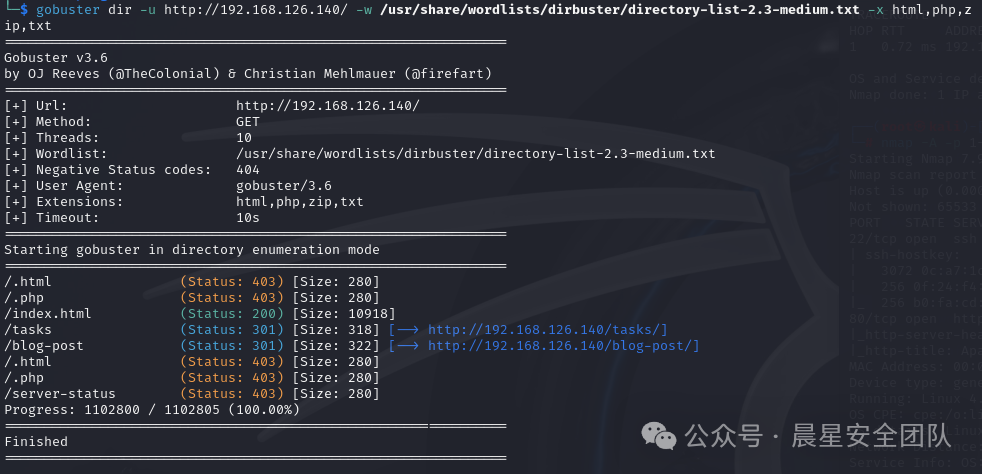Click the 'Gobuster v3.6' banner text
Screen dimensions: 982x474
point(56,58)
